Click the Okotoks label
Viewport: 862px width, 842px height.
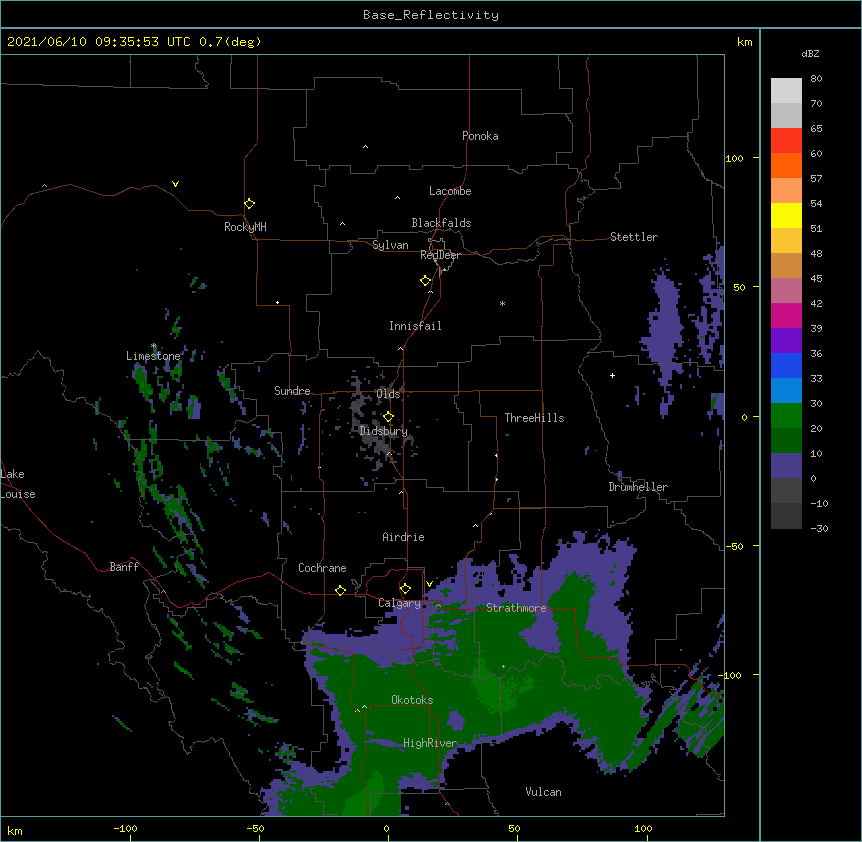tap(412, 700)
